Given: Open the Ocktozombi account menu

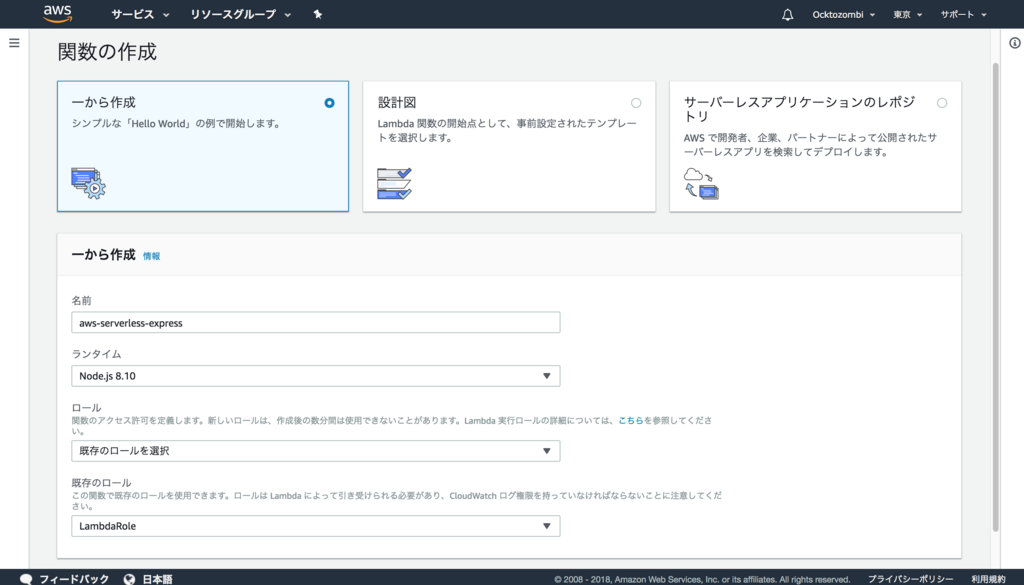Looking at the screenshot, I should (843, 14).
